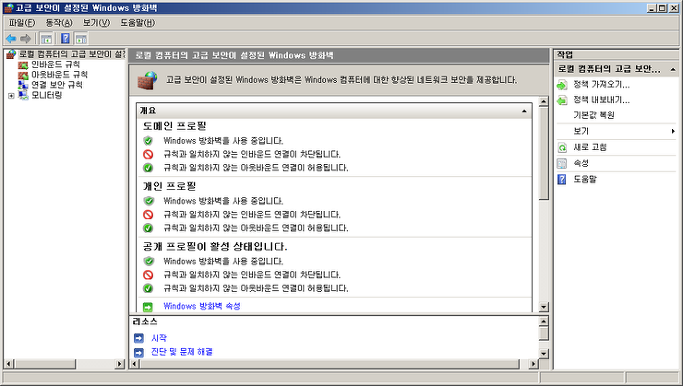
Task: Select the 인바운드 규칙 tree node
Action: pos(55,64)
